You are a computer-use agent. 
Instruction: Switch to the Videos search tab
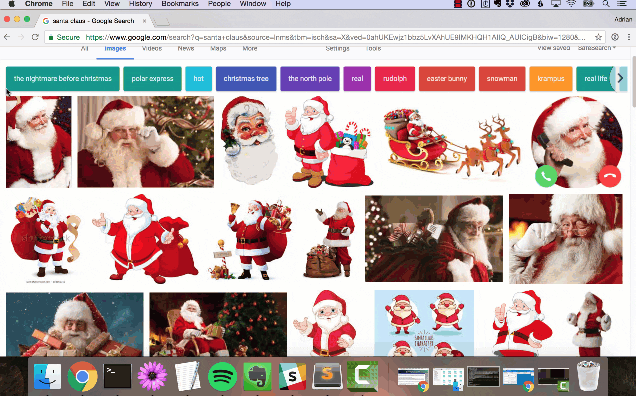click(152, 48)
